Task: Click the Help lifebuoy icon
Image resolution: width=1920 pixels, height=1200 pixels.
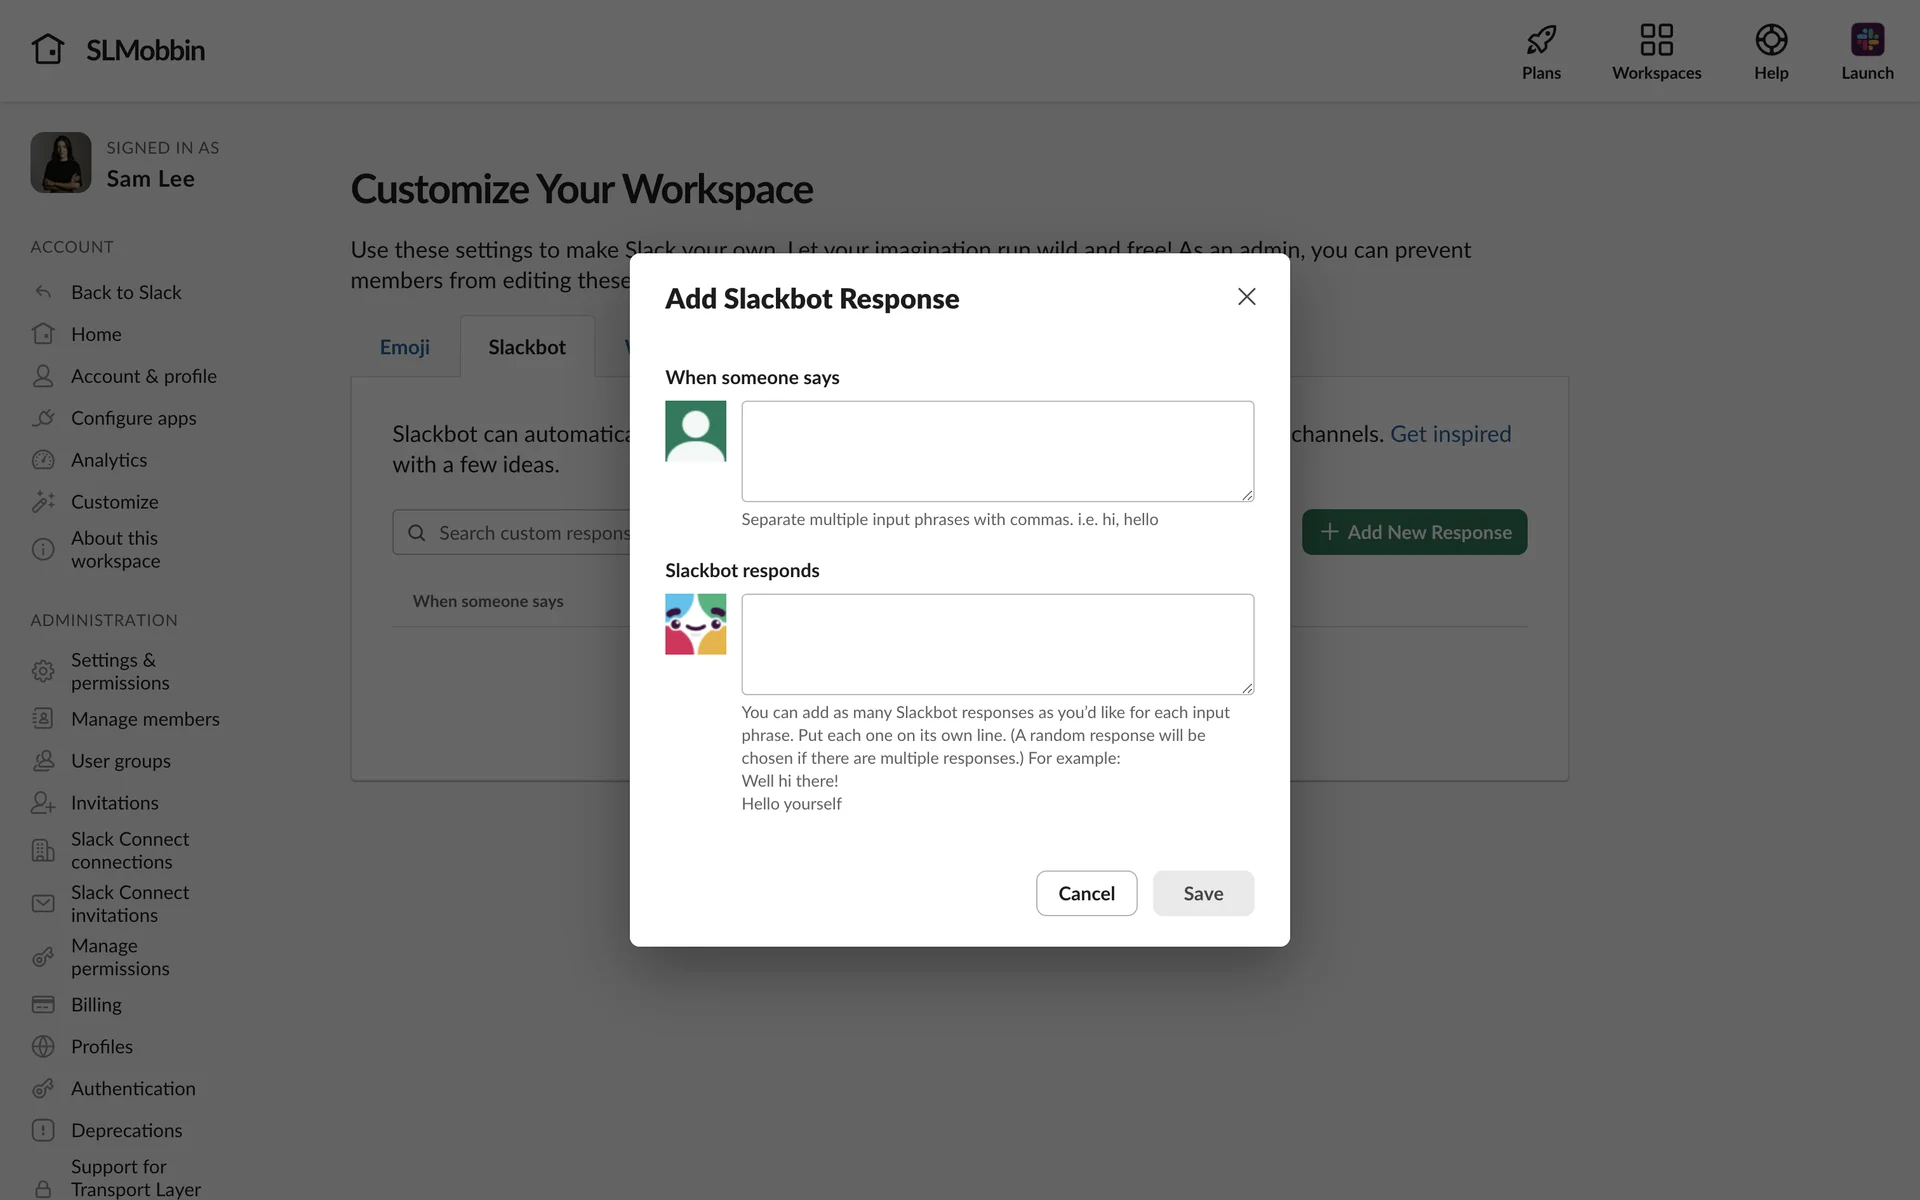Action: coord(1770,40)
